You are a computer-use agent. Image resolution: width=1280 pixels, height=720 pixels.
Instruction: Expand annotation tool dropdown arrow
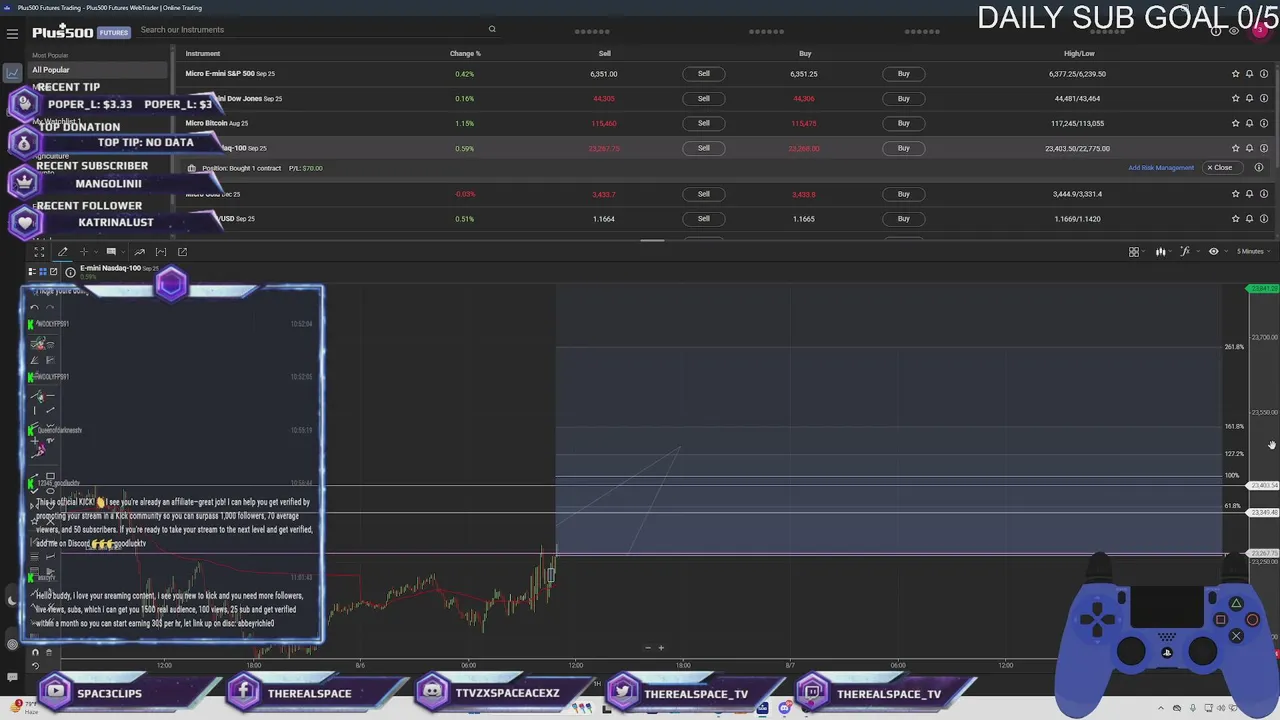click(x=123, y=252)
